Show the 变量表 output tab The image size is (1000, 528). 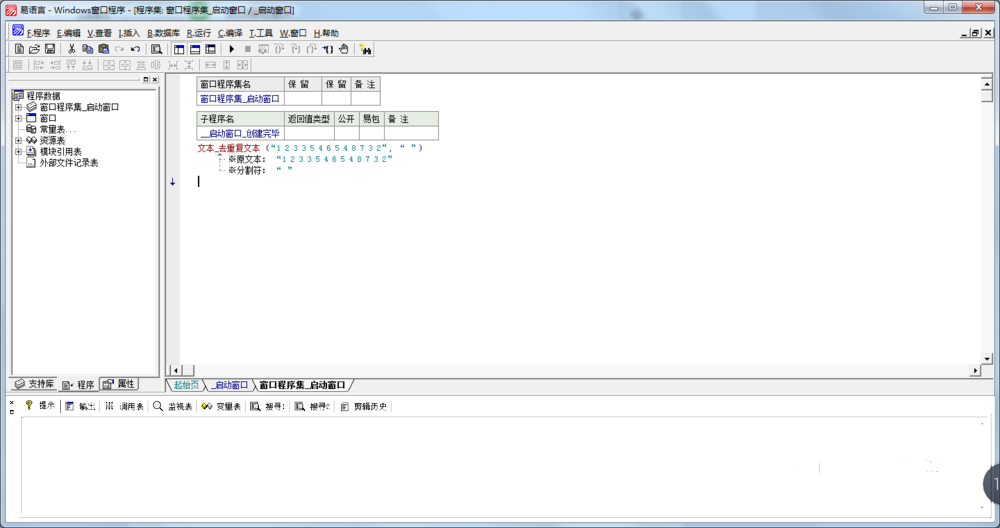[x=221, y=407]
